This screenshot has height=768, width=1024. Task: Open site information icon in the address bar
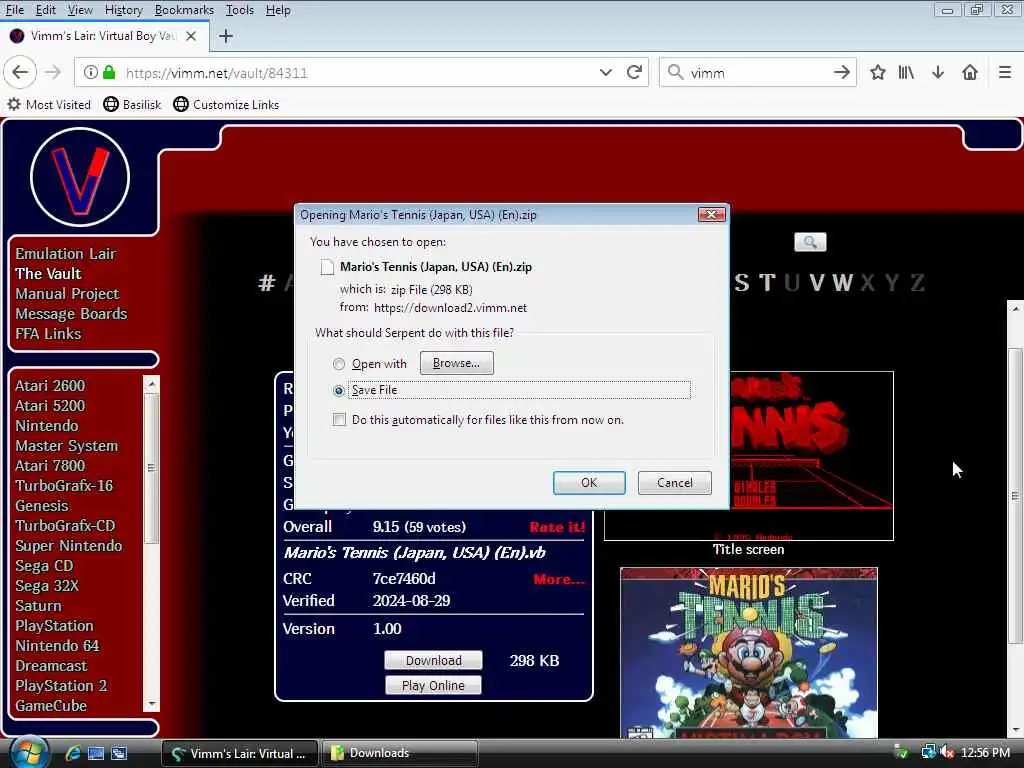pyautogui.click(x=90, y=72)
